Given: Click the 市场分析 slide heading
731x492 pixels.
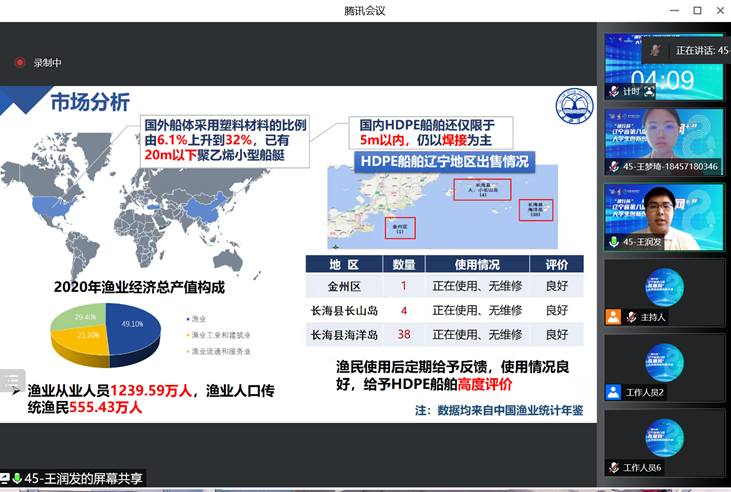Looking at the screenshot, I should click(90, 102).
